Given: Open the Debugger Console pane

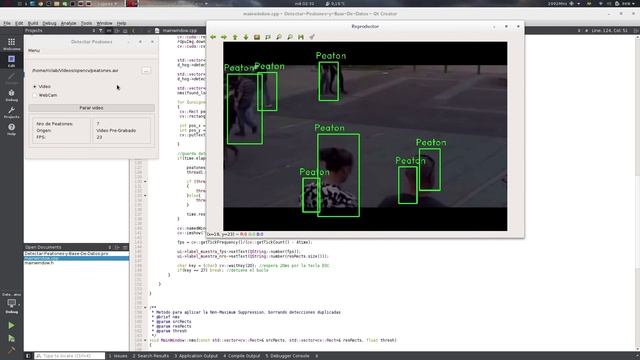Looking at the screenshot, I should (x=287, y=356).
